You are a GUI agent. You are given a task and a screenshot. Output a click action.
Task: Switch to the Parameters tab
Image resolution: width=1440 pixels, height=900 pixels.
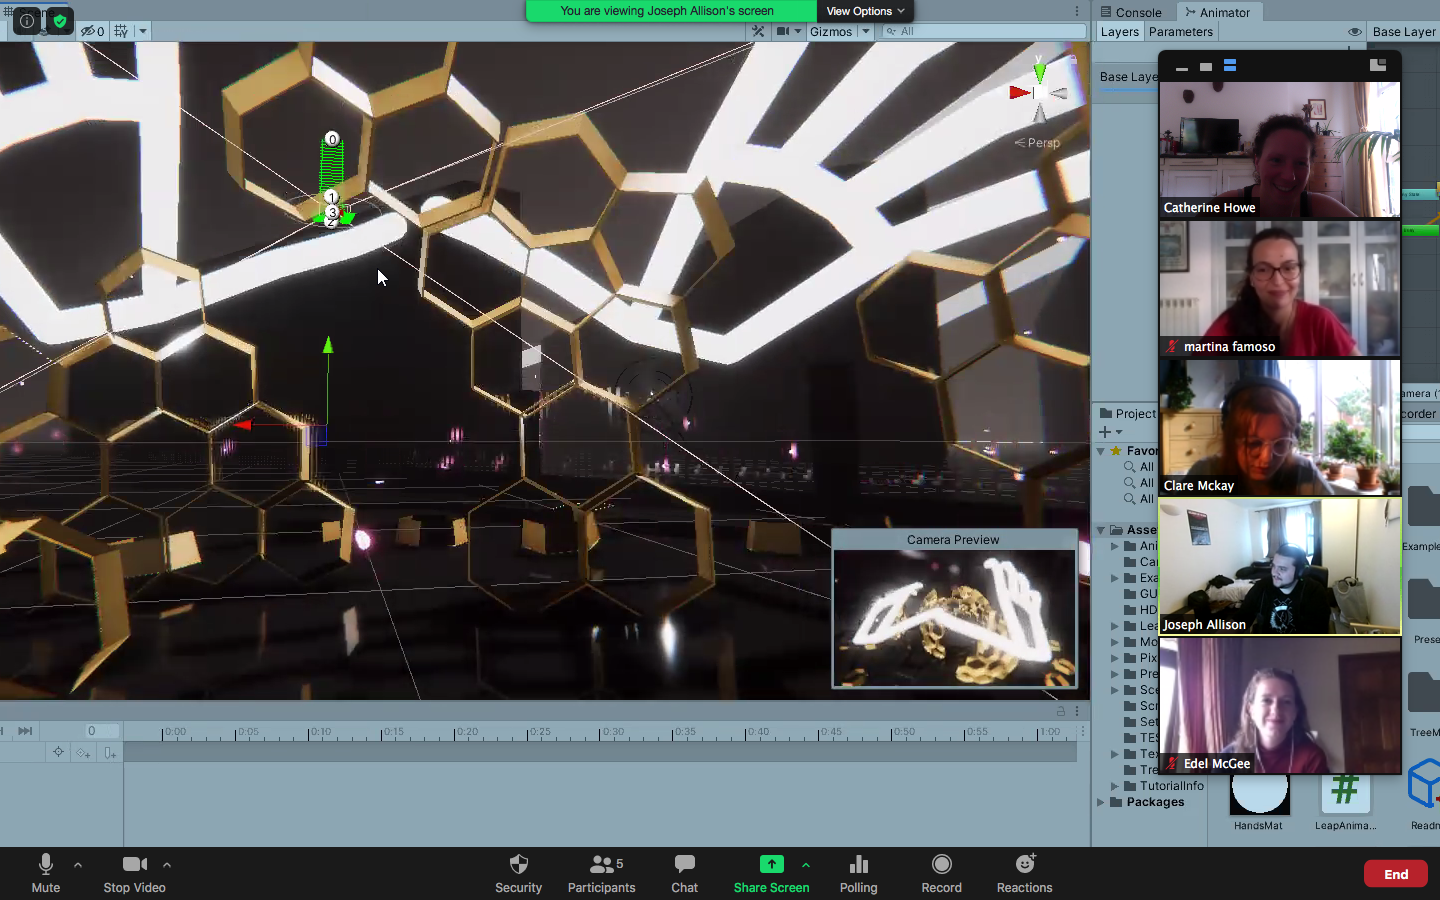(1180, 32)
